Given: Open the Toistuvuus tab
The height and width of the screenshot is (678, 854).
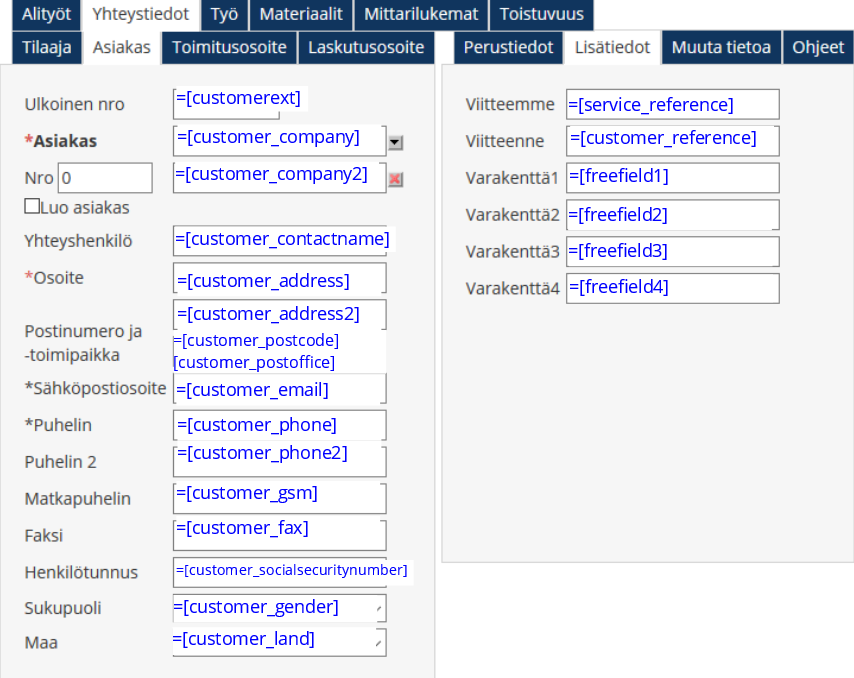Looking at the screenshot, I should 541,14.
